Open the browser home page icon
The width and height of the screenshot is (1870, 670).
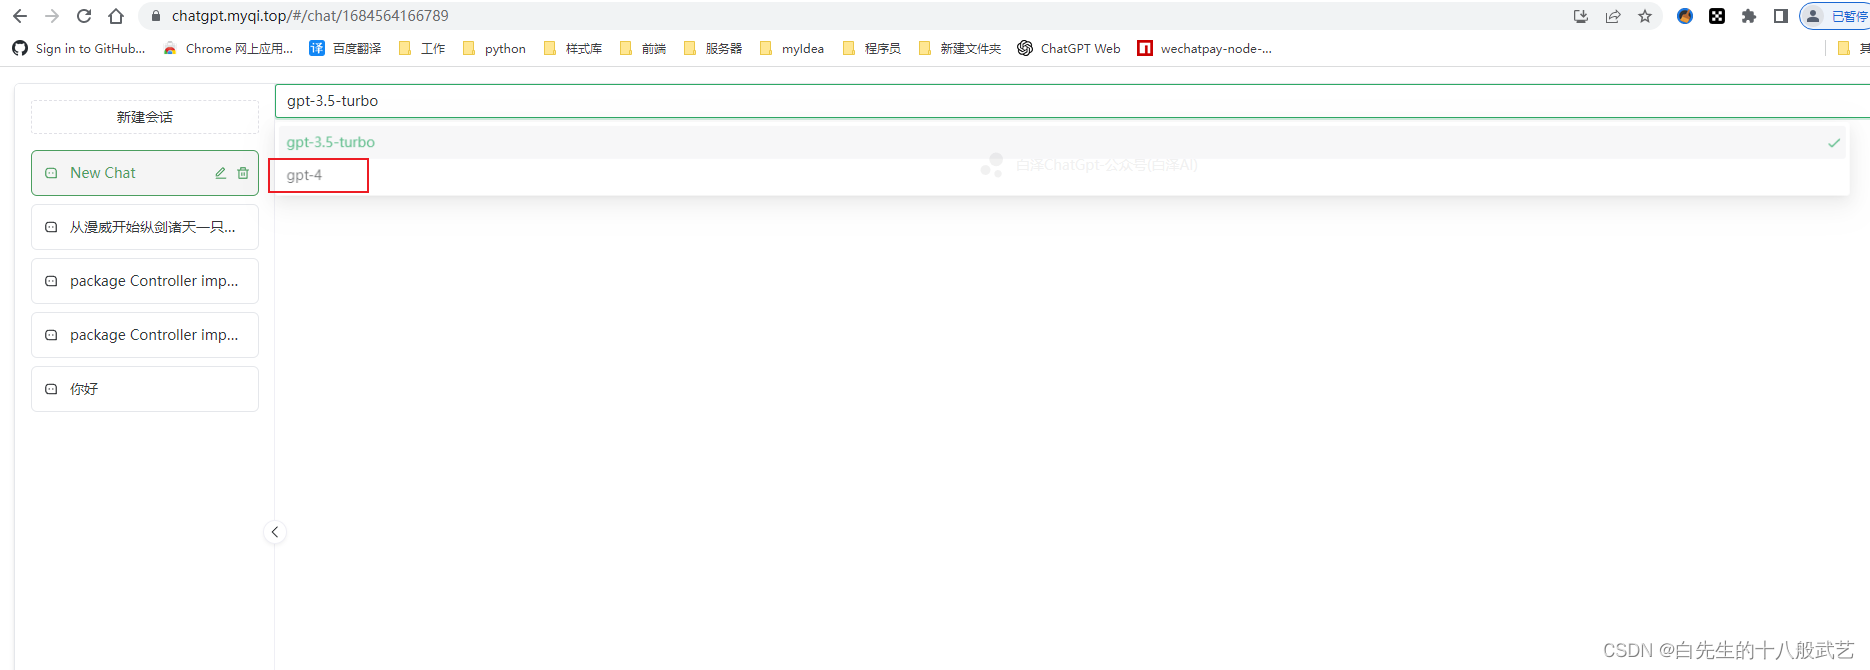pos(116,16)
